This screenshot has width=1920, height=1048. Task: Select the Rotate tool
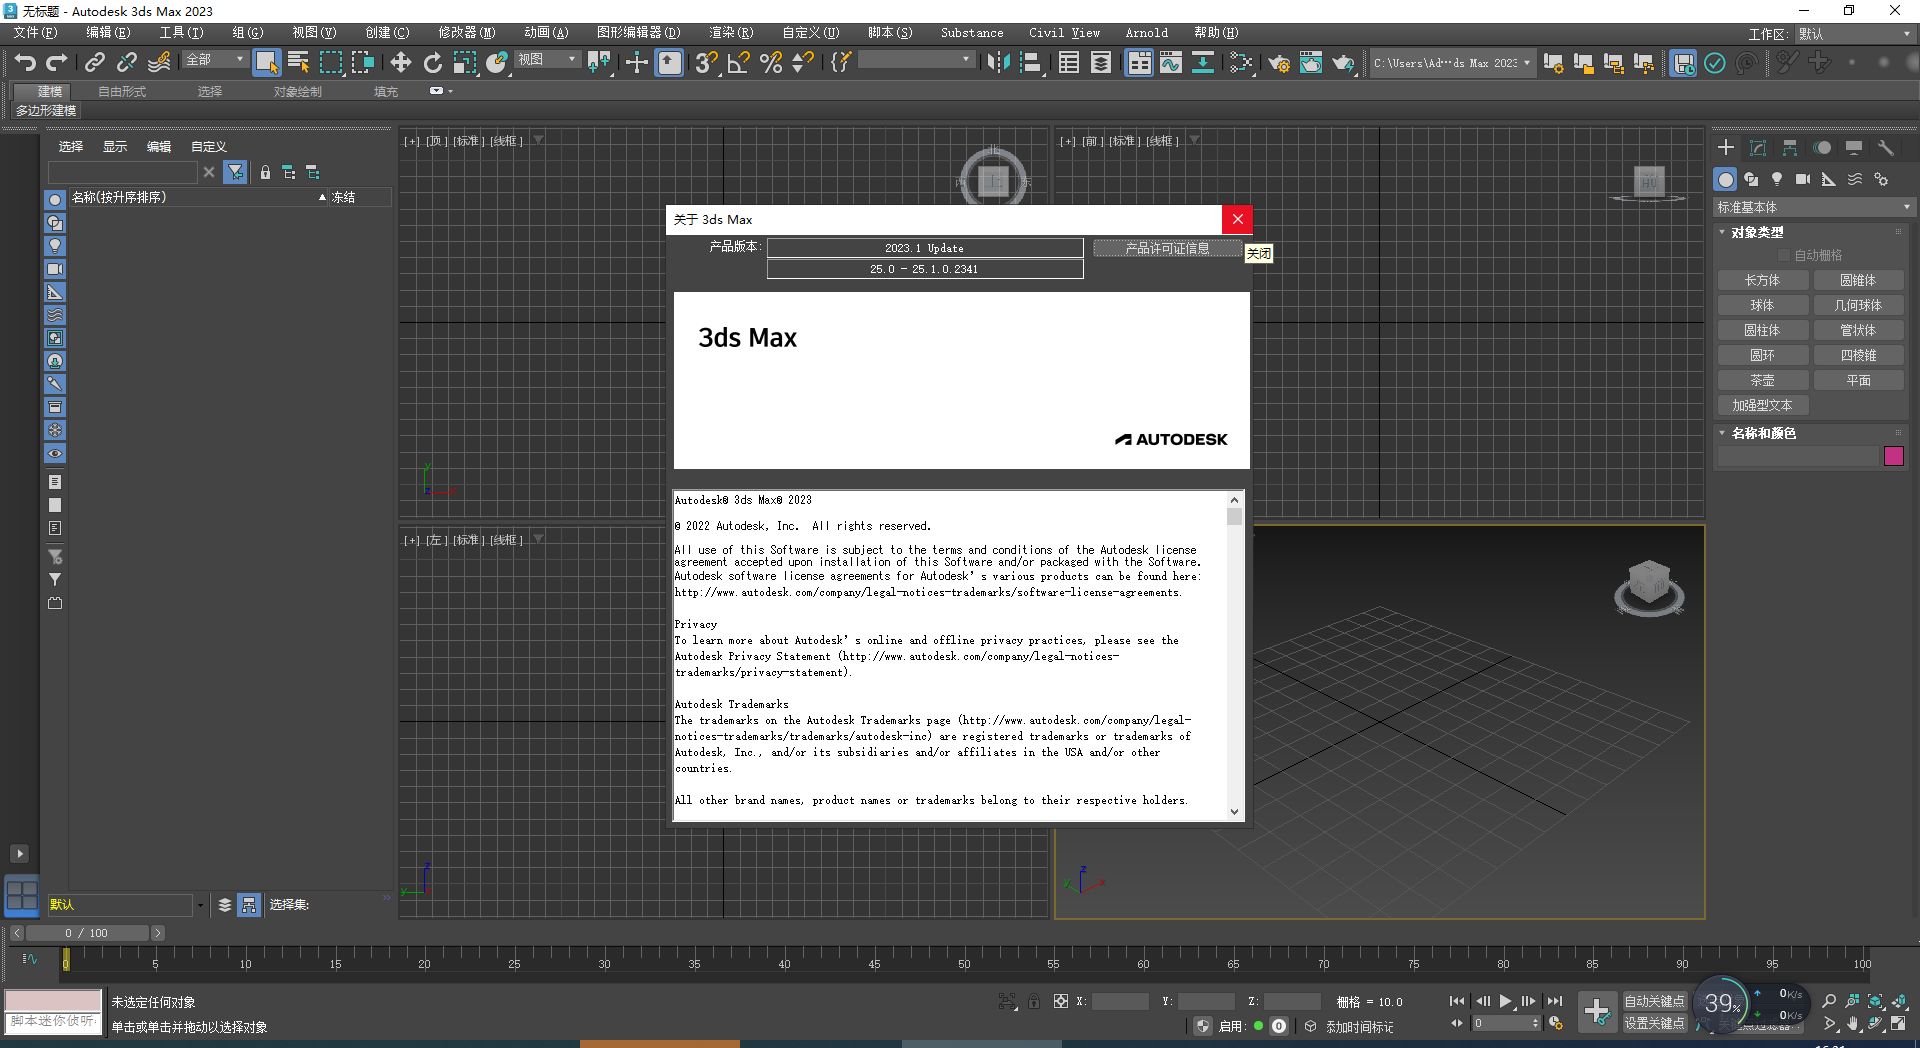click(432, 62)
